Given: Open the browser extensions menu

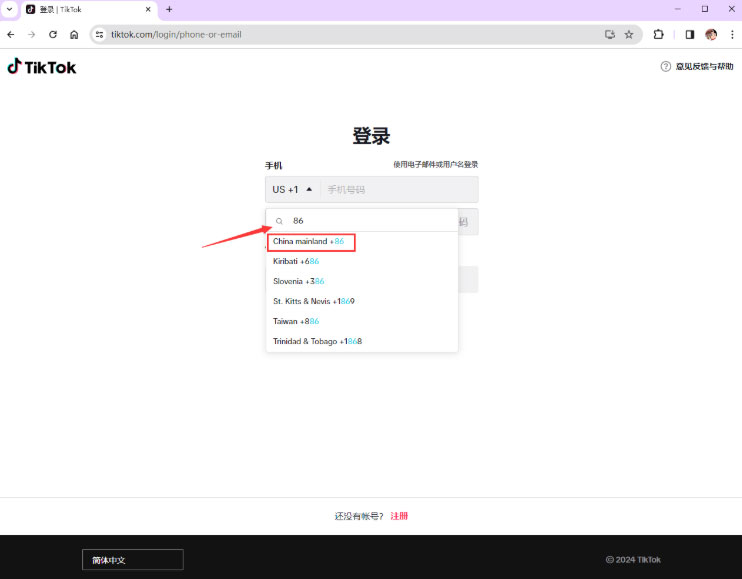Looking at the screenshot, I should pos(658,35).
